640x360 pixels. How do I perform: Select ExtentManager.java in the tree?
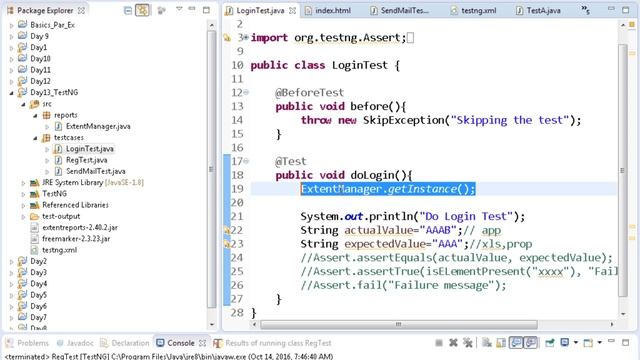click(98, 127)
